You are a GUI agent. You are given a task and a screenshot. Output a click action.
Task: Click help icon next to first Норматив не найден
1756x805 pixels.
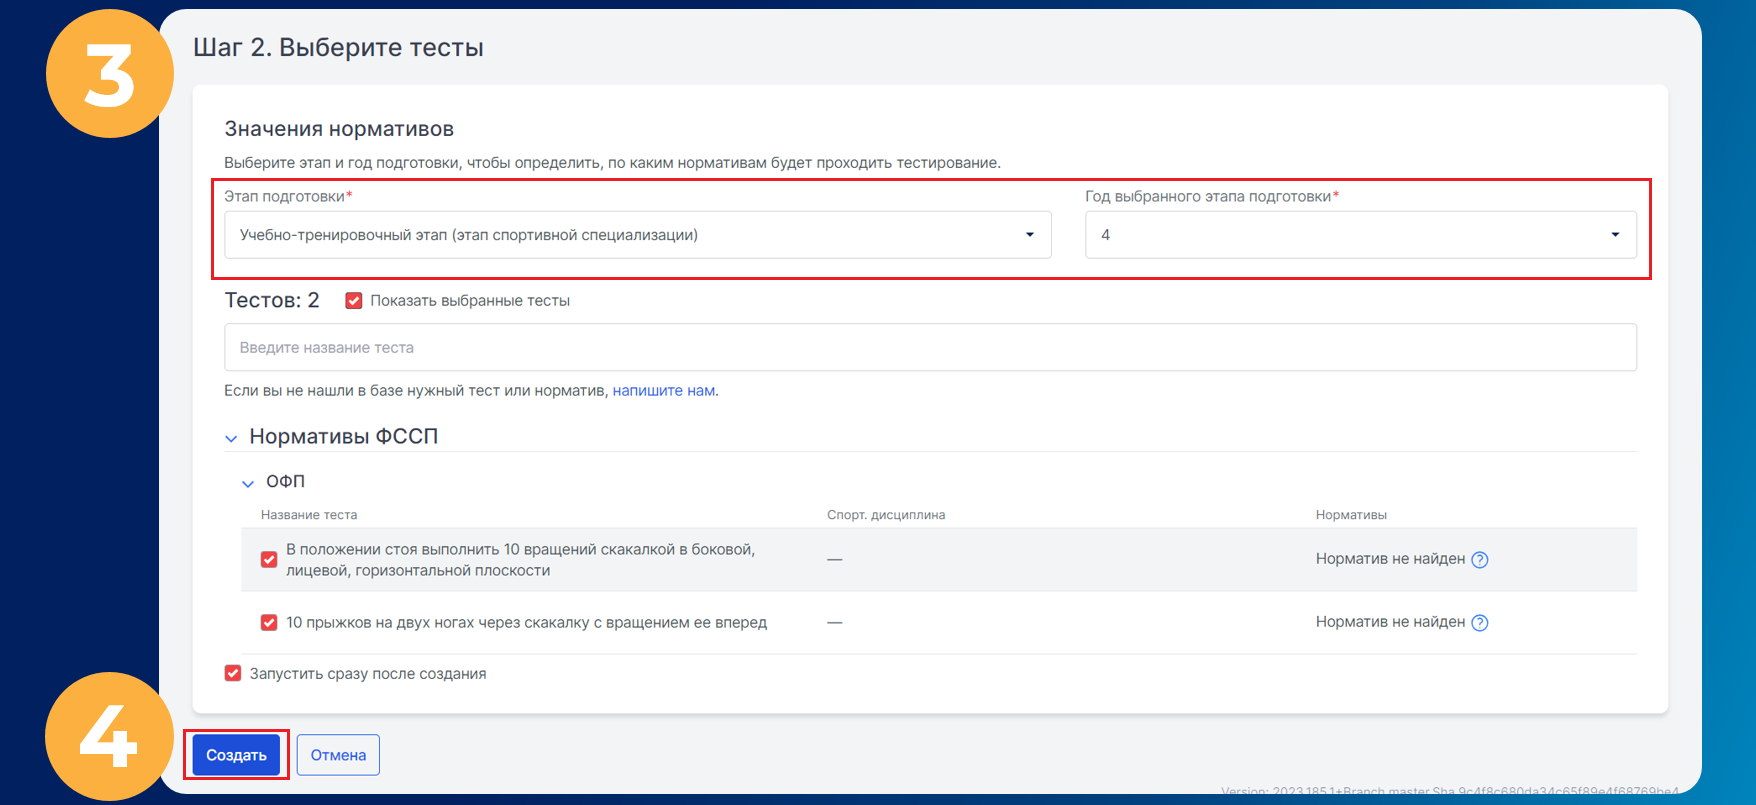(x=1480, y=560)
